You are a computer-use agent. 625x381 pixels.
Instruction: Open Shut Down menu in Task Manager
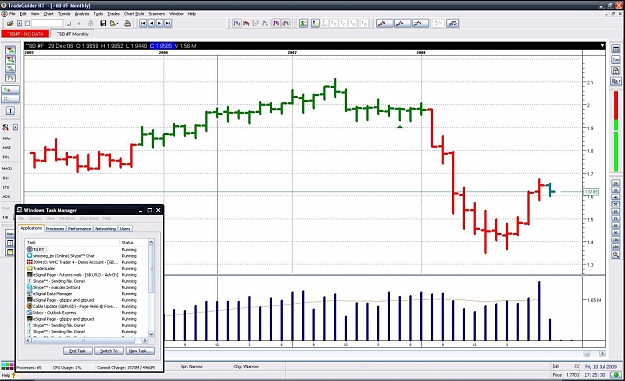click(89, 218)
